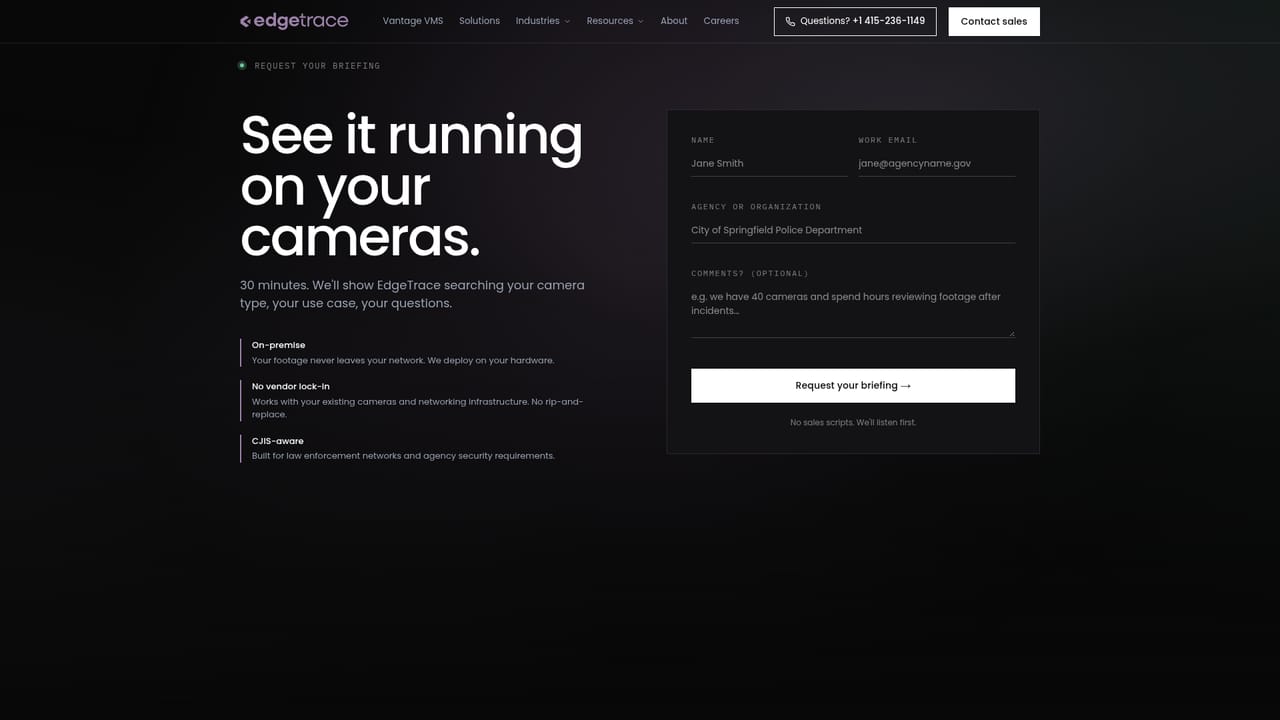
Task: Click the "COMMENTS? (OPTIONAL)" field label
Action: pos(750,273)
